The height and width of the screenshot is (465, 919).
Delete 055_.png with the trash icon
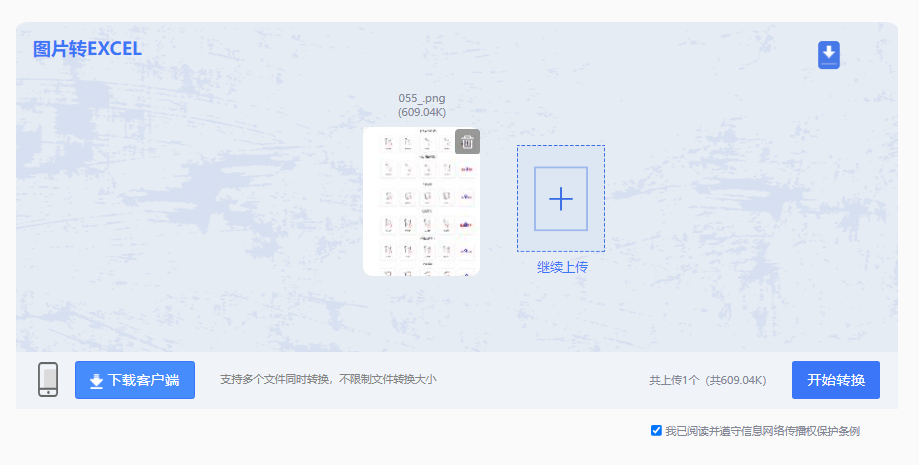pos(467,141)
